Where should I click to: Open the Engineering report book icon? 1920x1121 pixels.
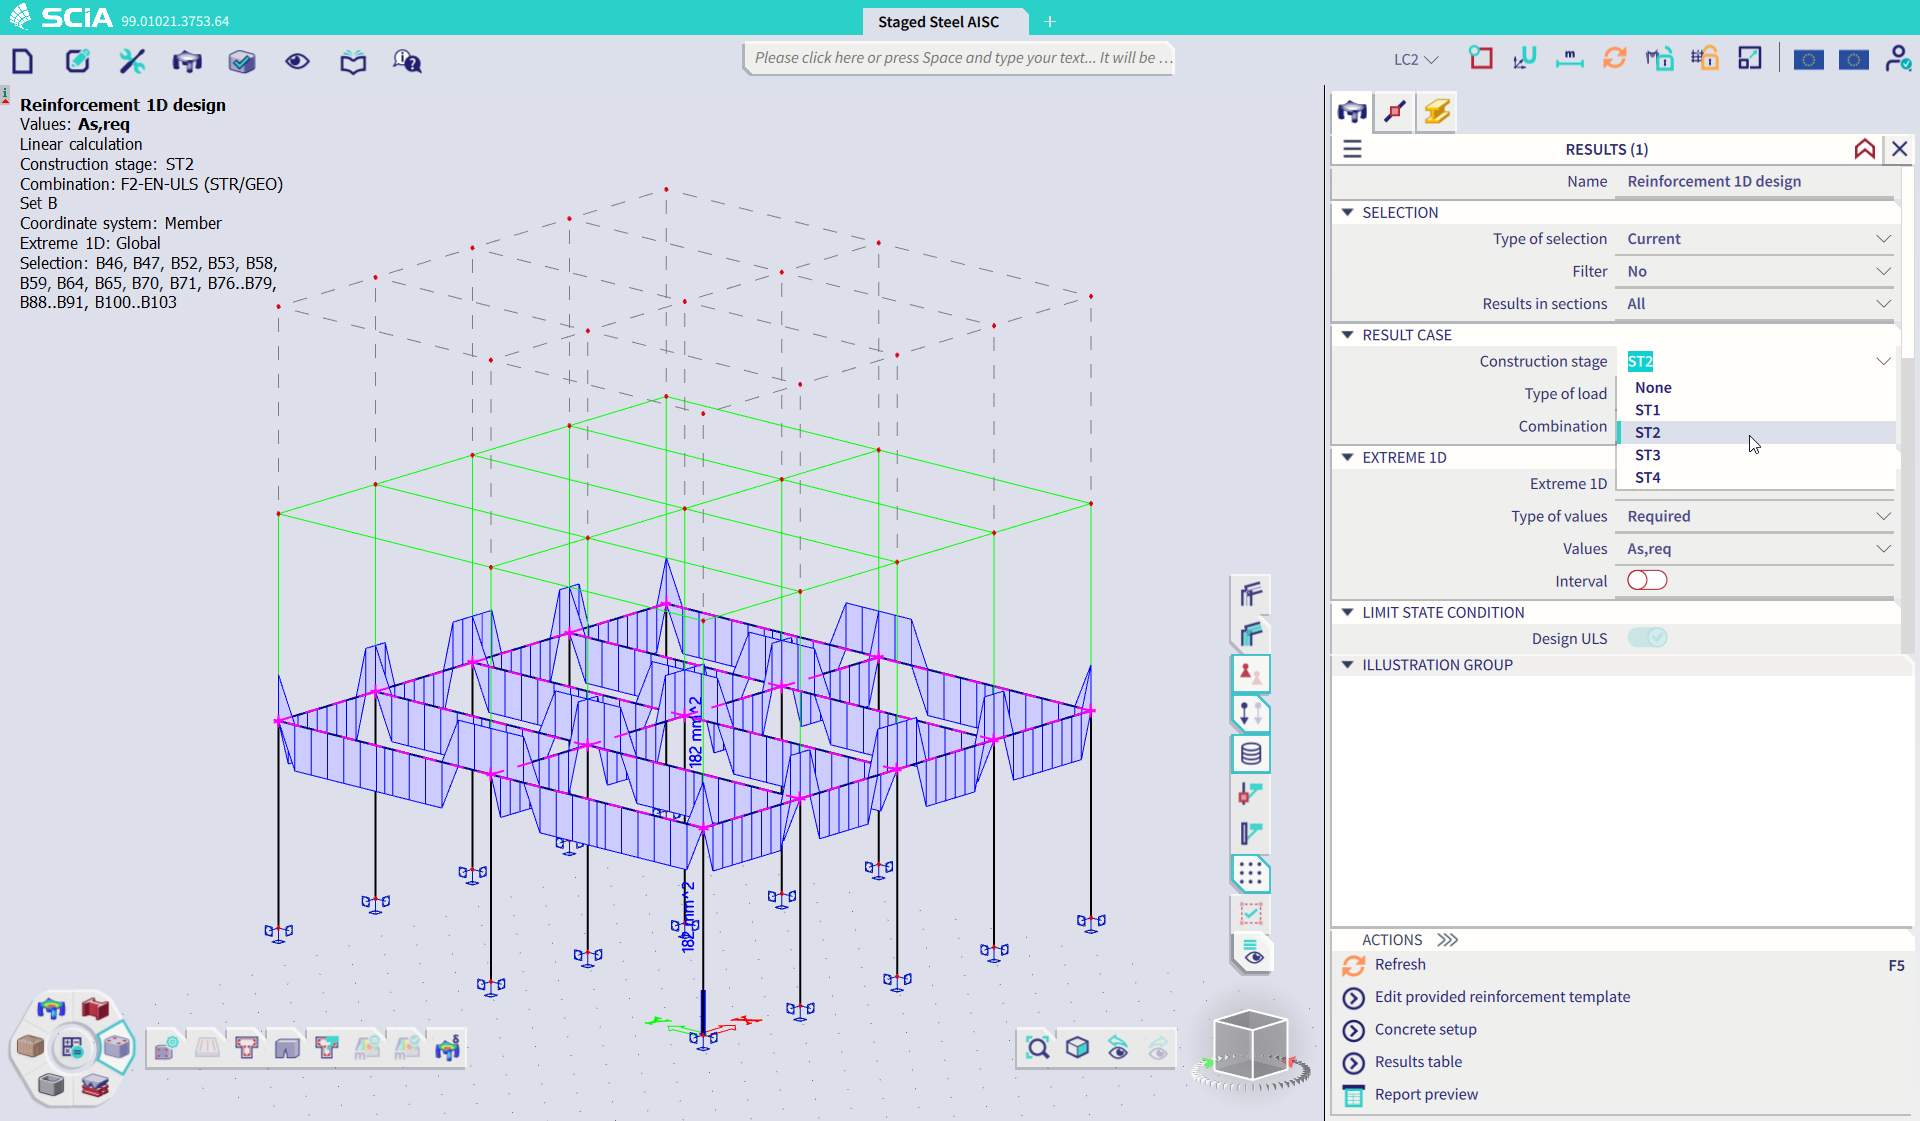pyautogui.click(x=352, y=60)
